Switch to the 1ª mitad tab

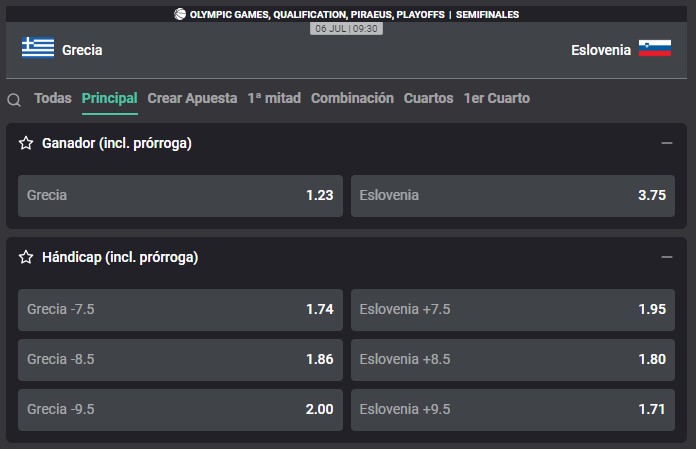(x=274, y=98)
